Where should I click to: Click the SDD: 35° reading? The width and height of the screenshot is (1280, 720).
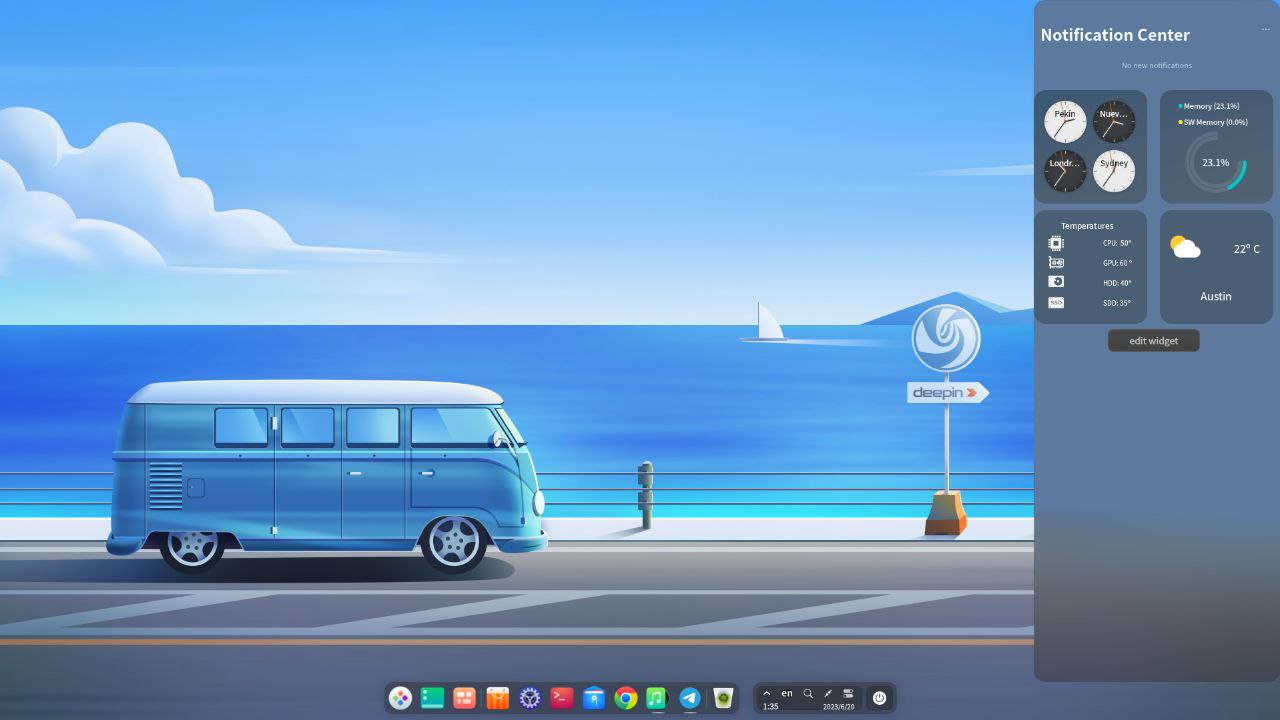[1117, 303]
